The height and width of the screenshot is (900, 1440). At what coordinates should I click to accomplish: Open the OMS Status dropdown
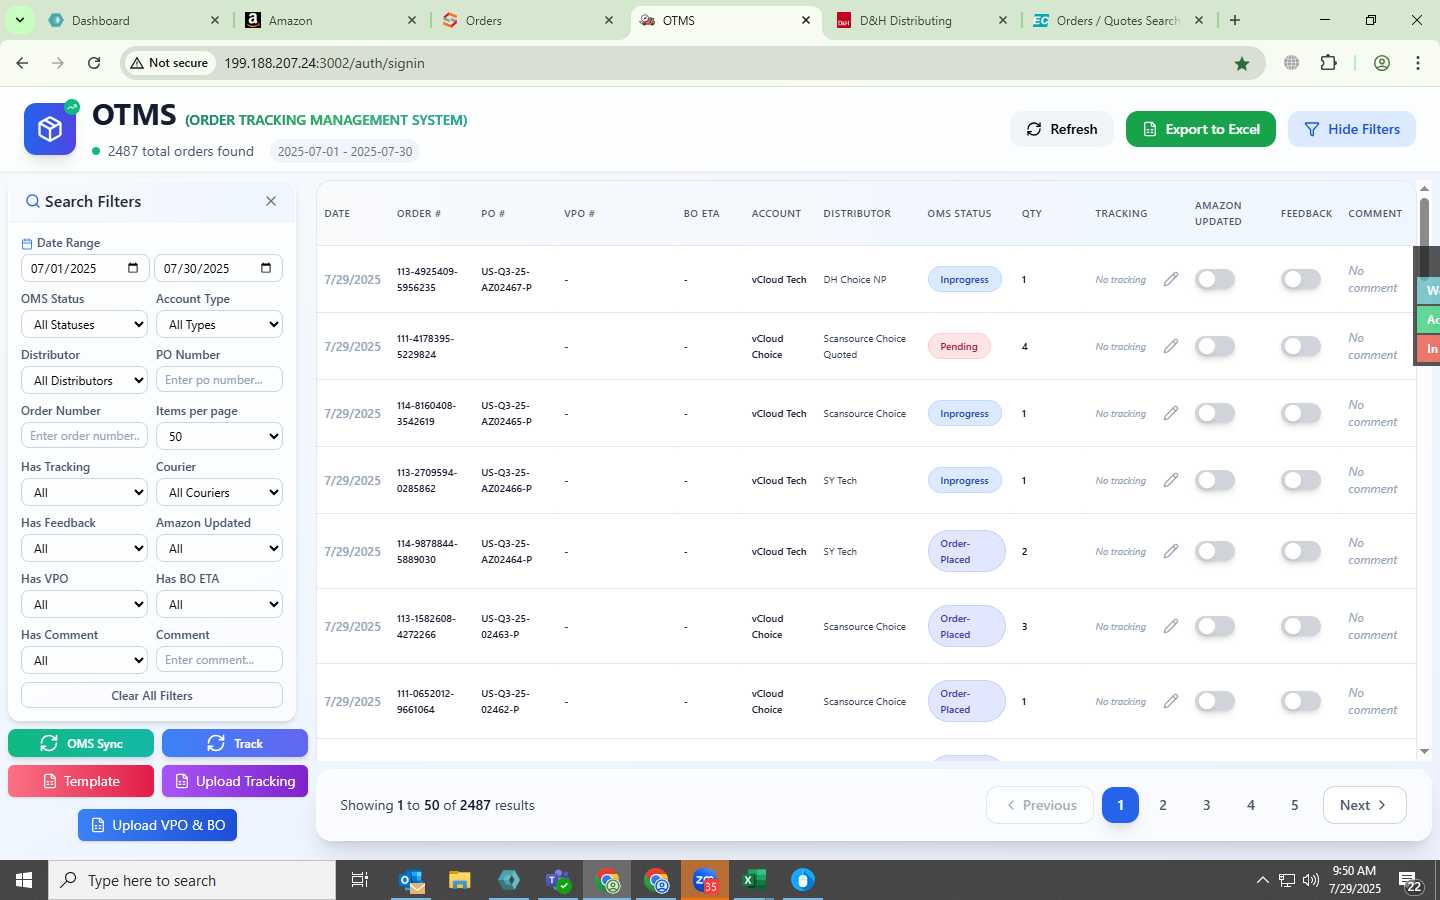pos(84,324)
